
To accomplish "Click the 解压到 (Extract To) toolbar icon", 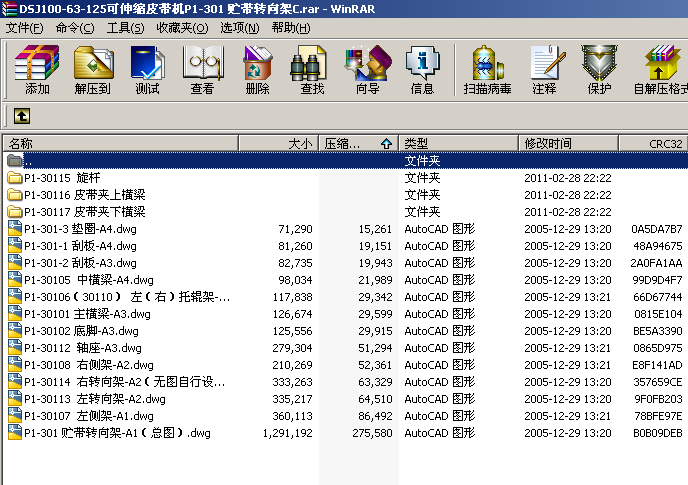I will [92, 70].
